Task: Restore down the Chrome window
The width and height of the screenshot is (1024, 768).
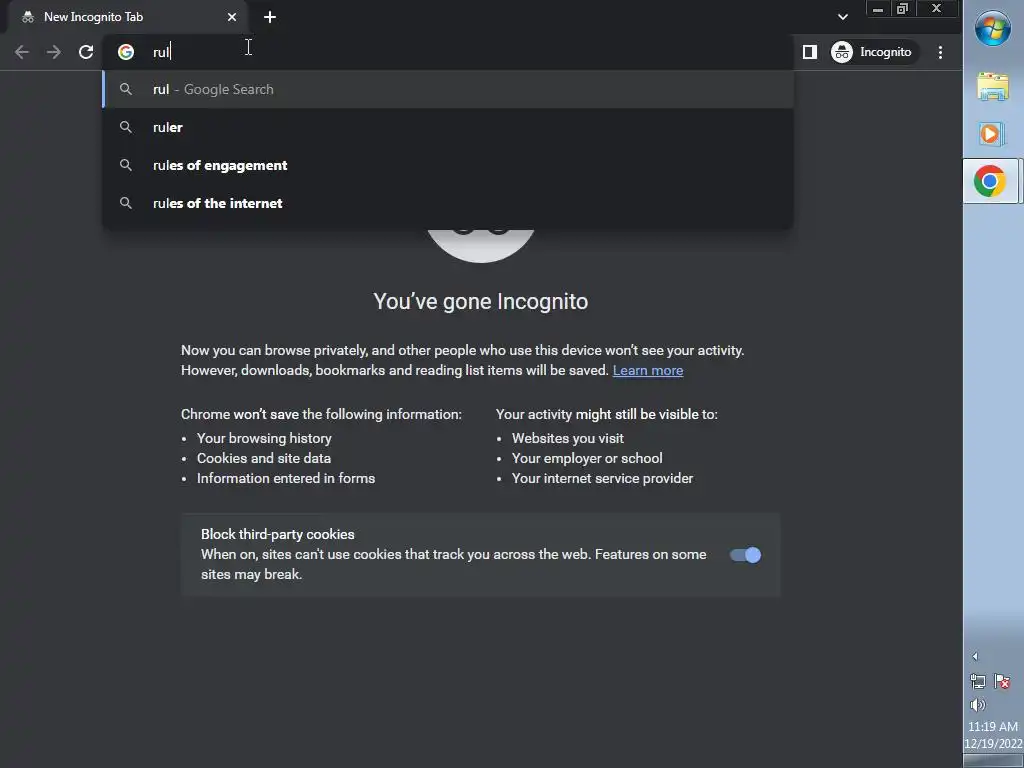Action: 903,8
